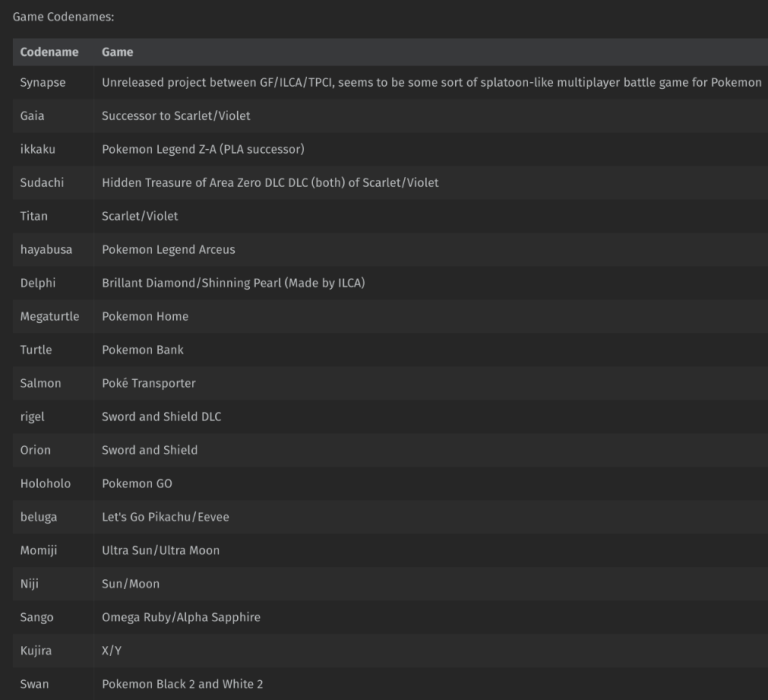Click 'Omega Ruby/Alpha Sapphire' game cell
The image size is (768, 700).
point(180,617)
